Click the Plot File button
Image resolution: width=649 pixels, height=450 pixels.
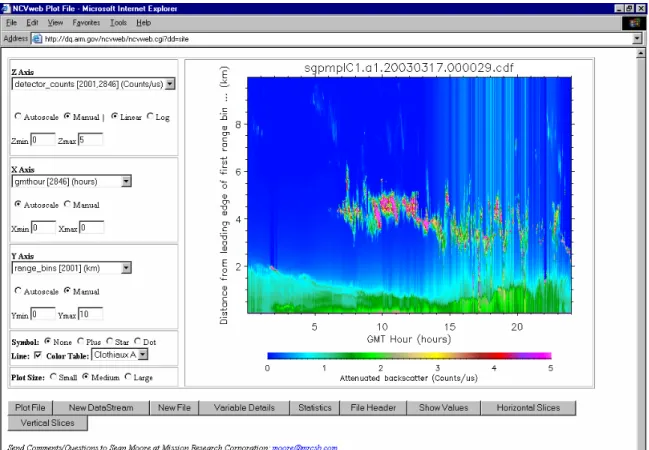tap(30, 408)
